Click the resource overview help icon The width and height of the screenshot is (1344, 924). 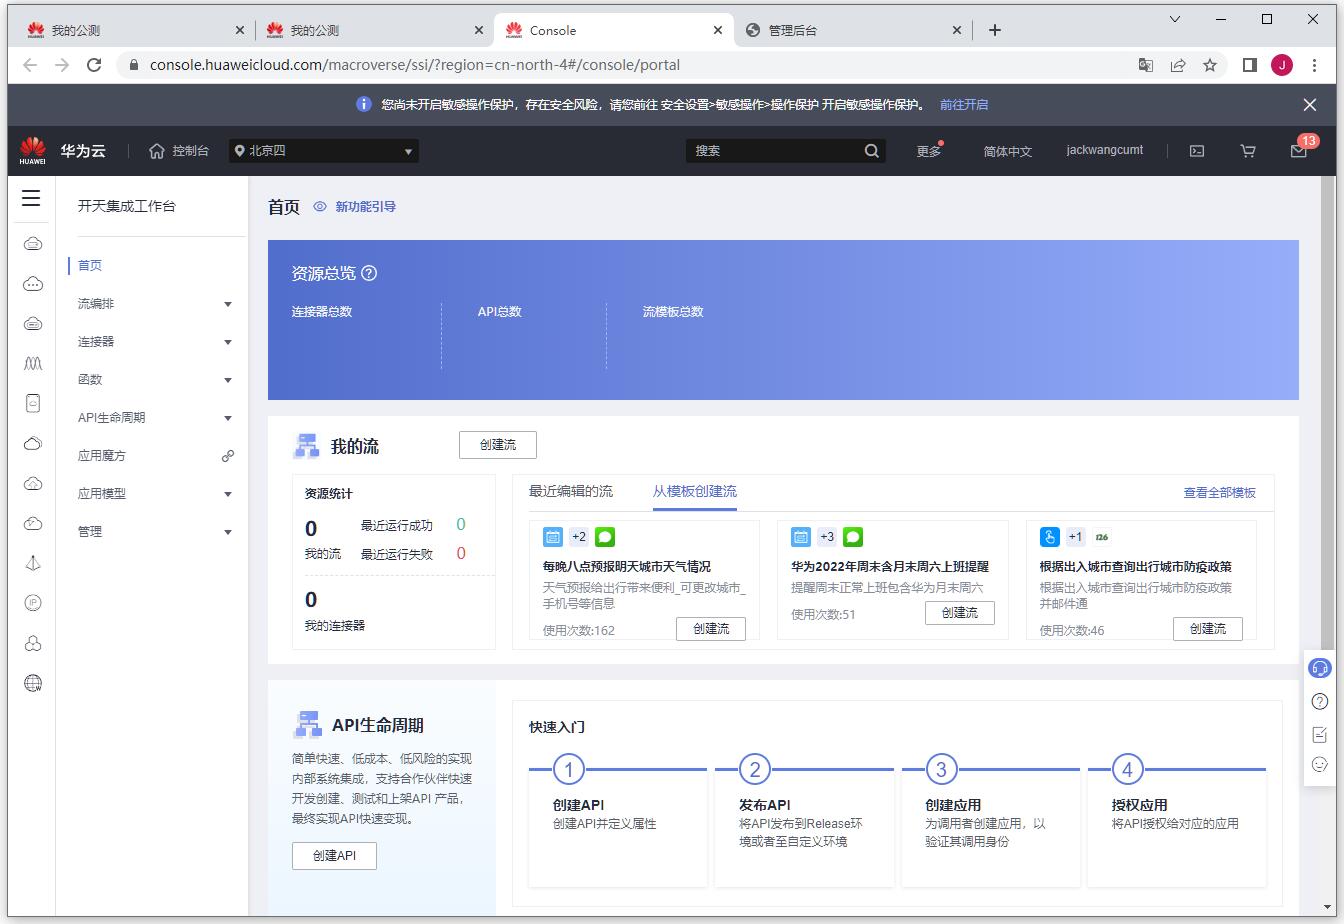click(369, 273)
